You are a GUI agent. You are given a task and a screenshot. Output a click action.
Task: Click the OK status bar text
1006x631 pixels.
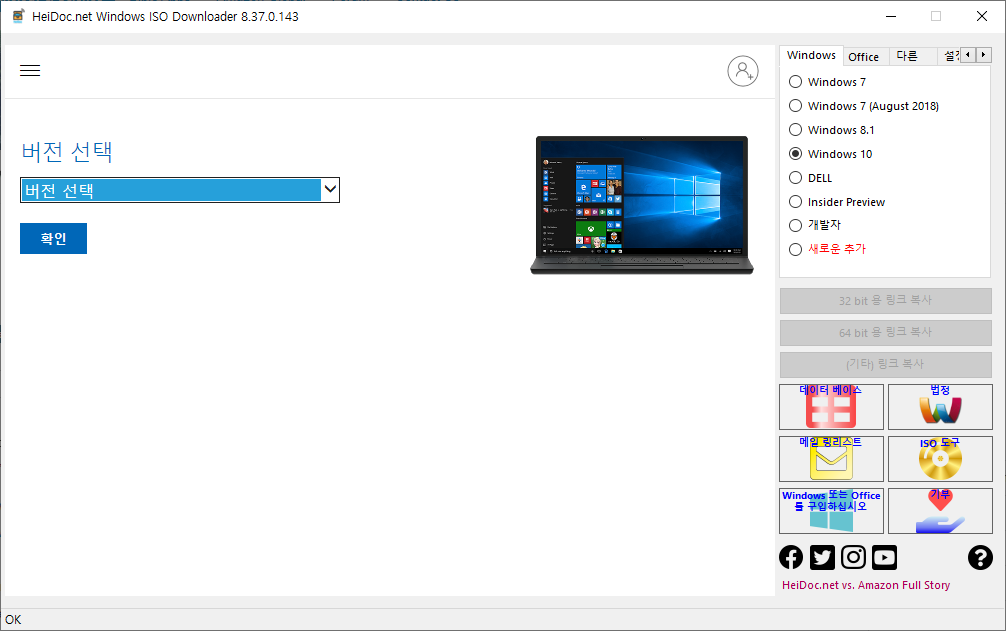pyautogui.click(x=13, y=619)
